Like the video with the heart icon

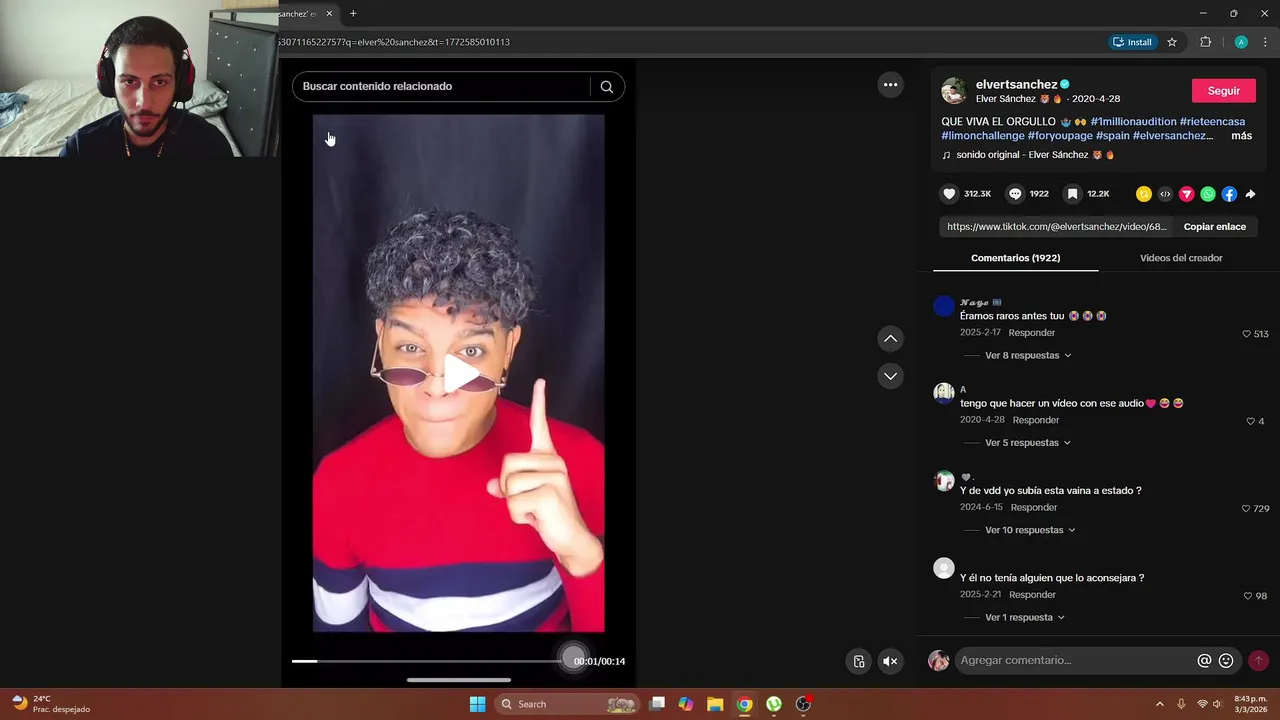[950, 194]
